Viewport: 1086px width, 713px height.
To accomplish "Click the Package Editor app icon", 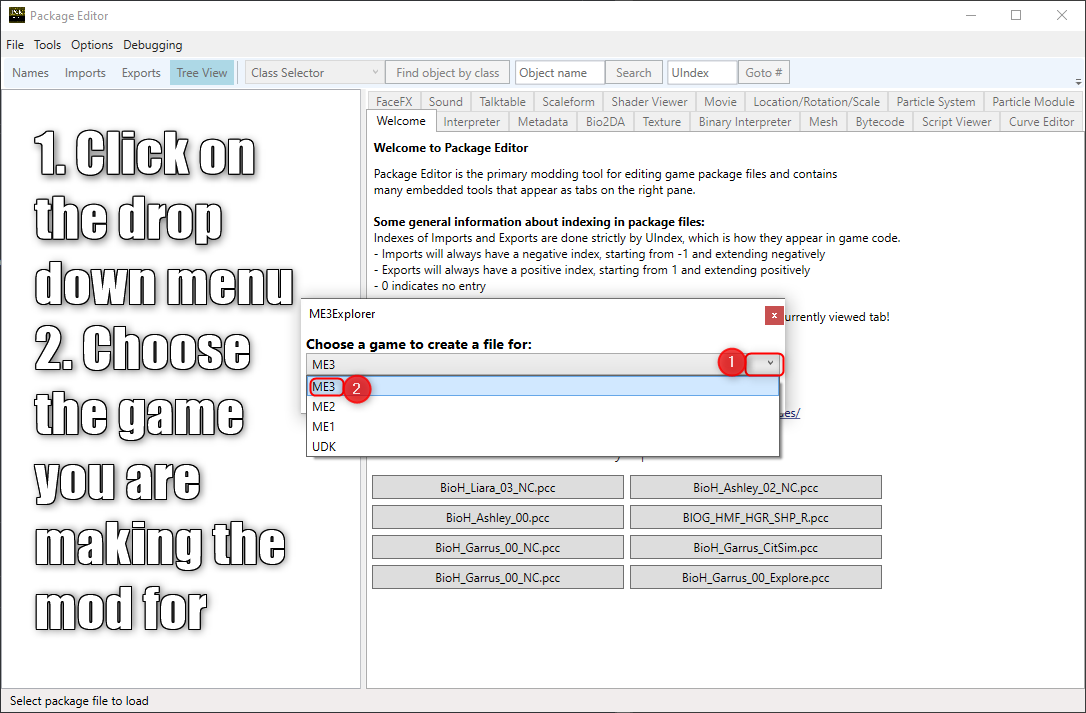I will [17, 15].
